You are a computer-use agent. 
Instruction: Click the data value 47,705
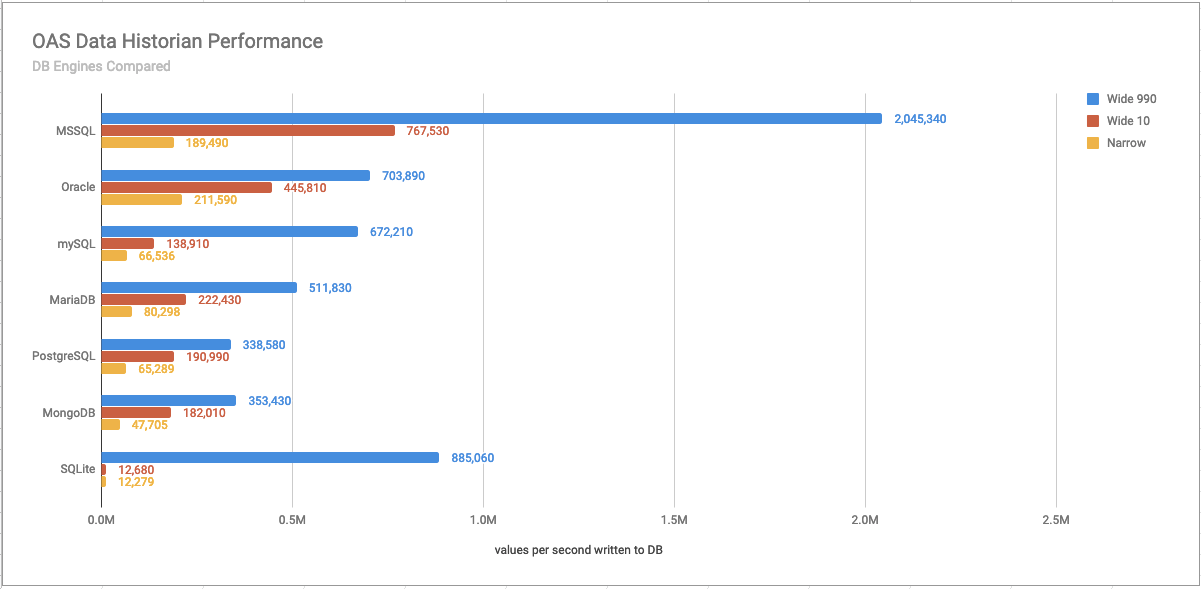pos(149,425)
